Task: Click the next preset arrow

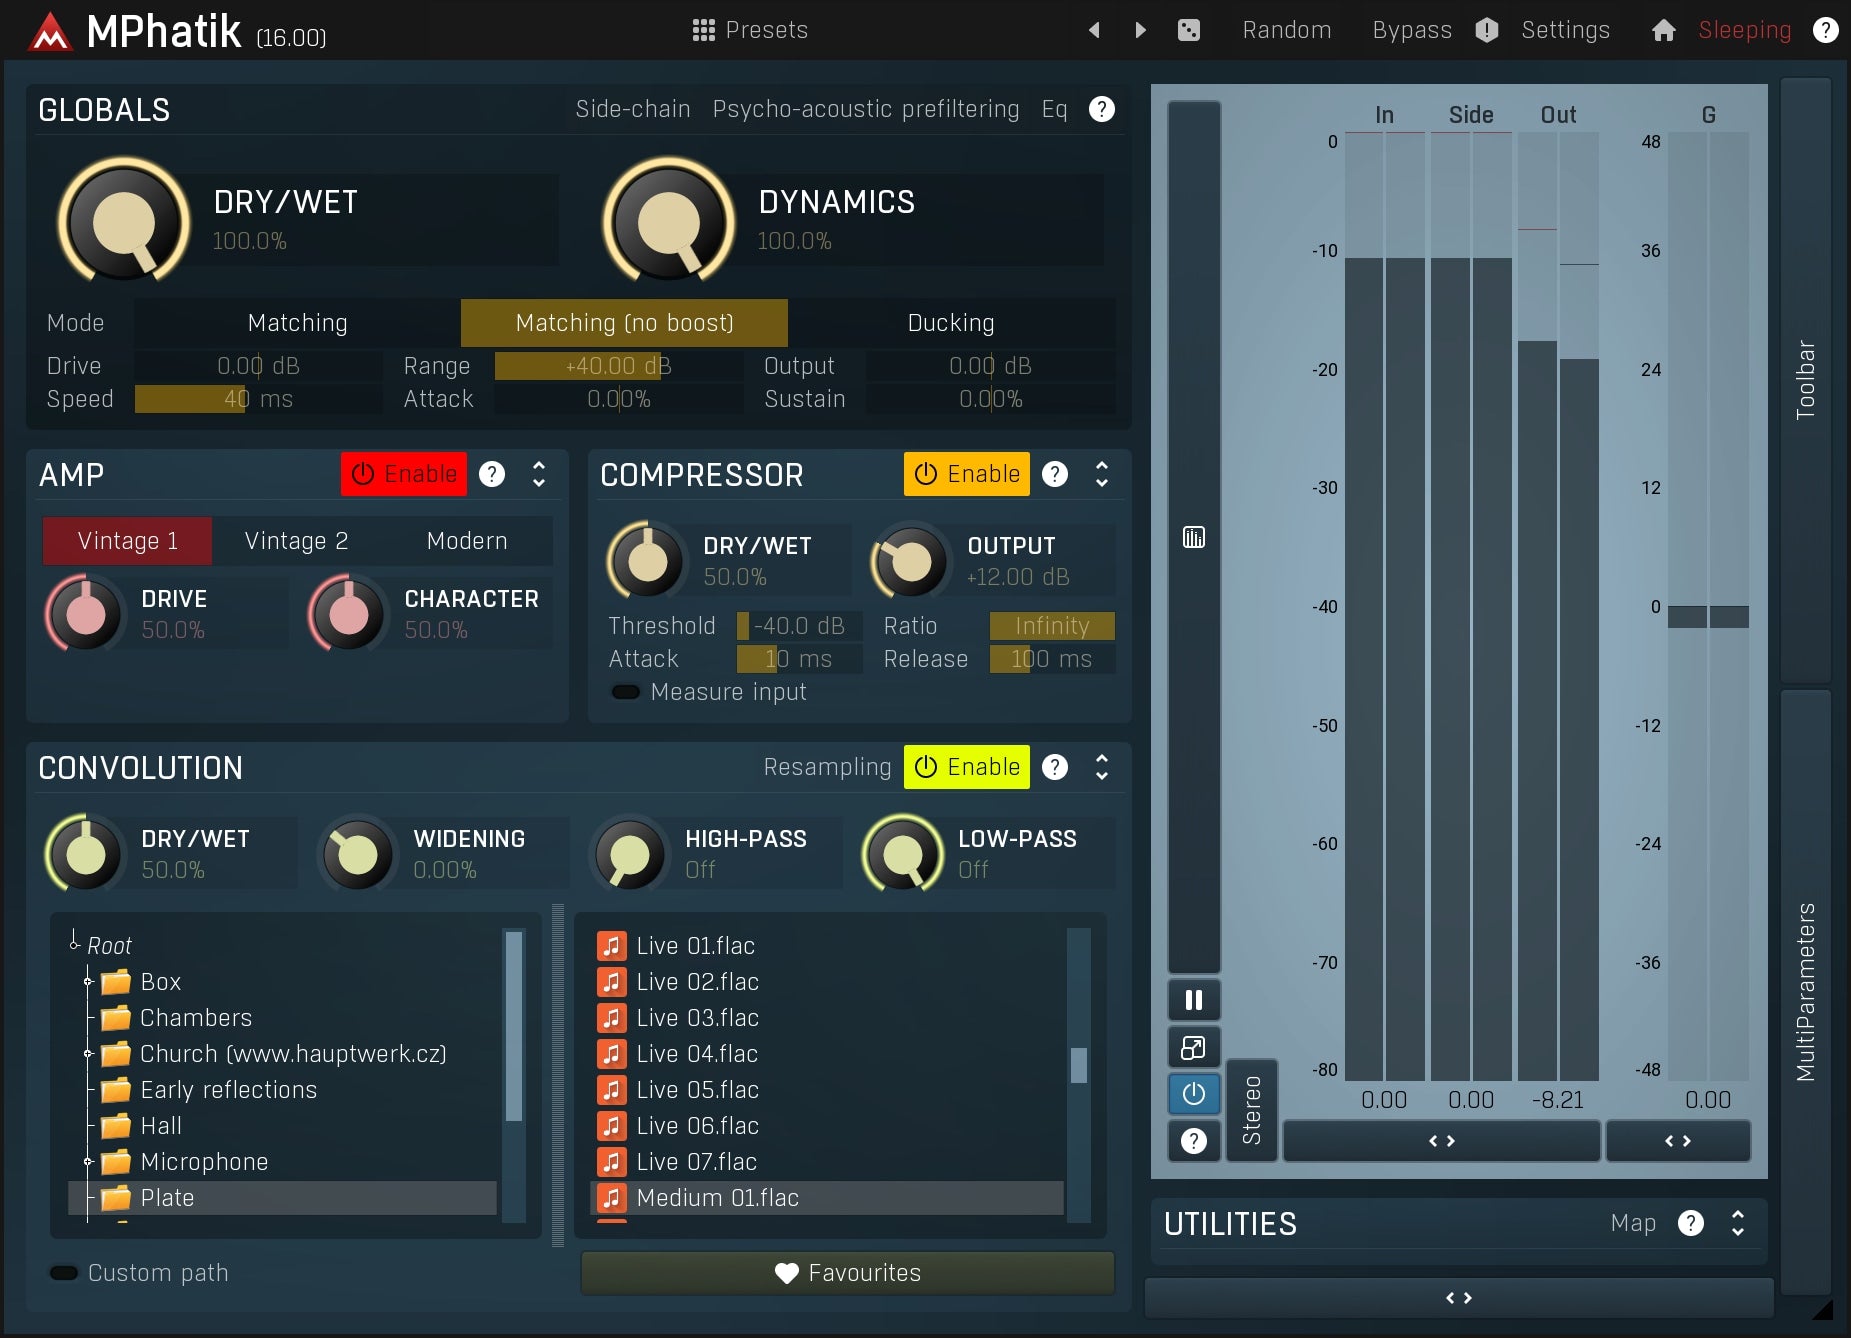Action: 1140,30
